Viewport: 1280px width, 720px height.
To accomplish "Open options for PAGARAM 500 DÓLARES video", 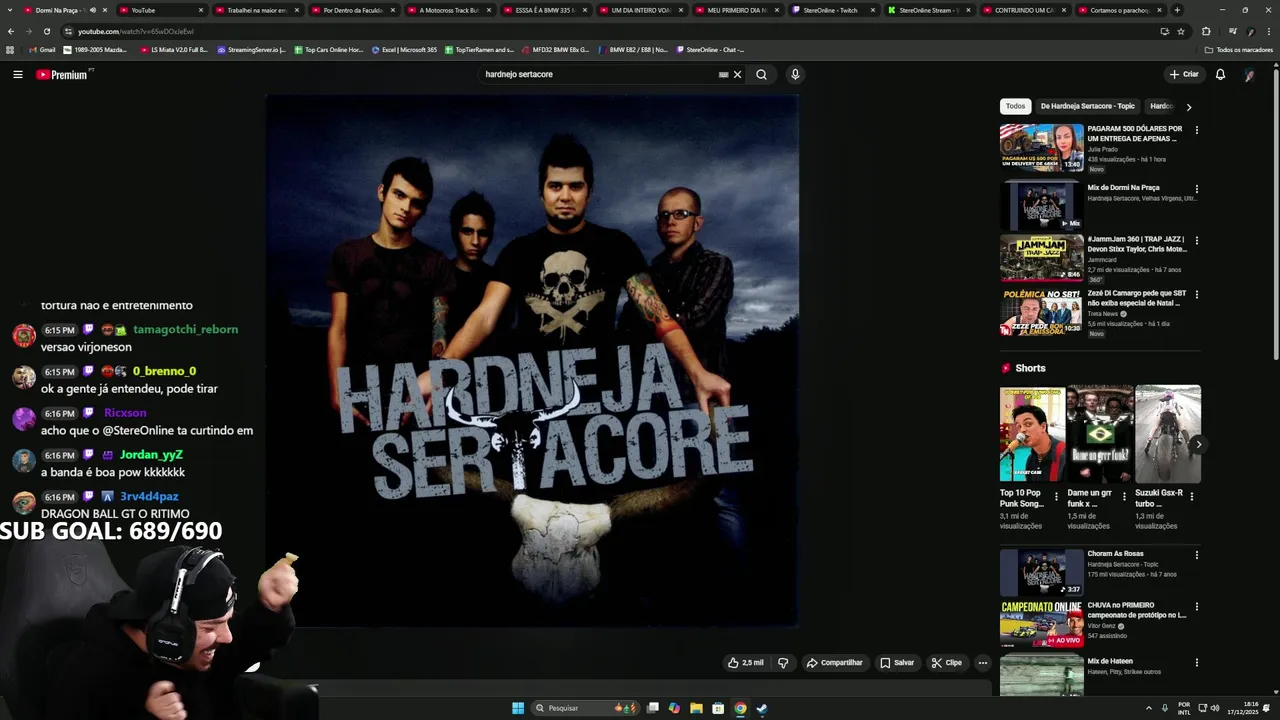I will point(1196,130).
